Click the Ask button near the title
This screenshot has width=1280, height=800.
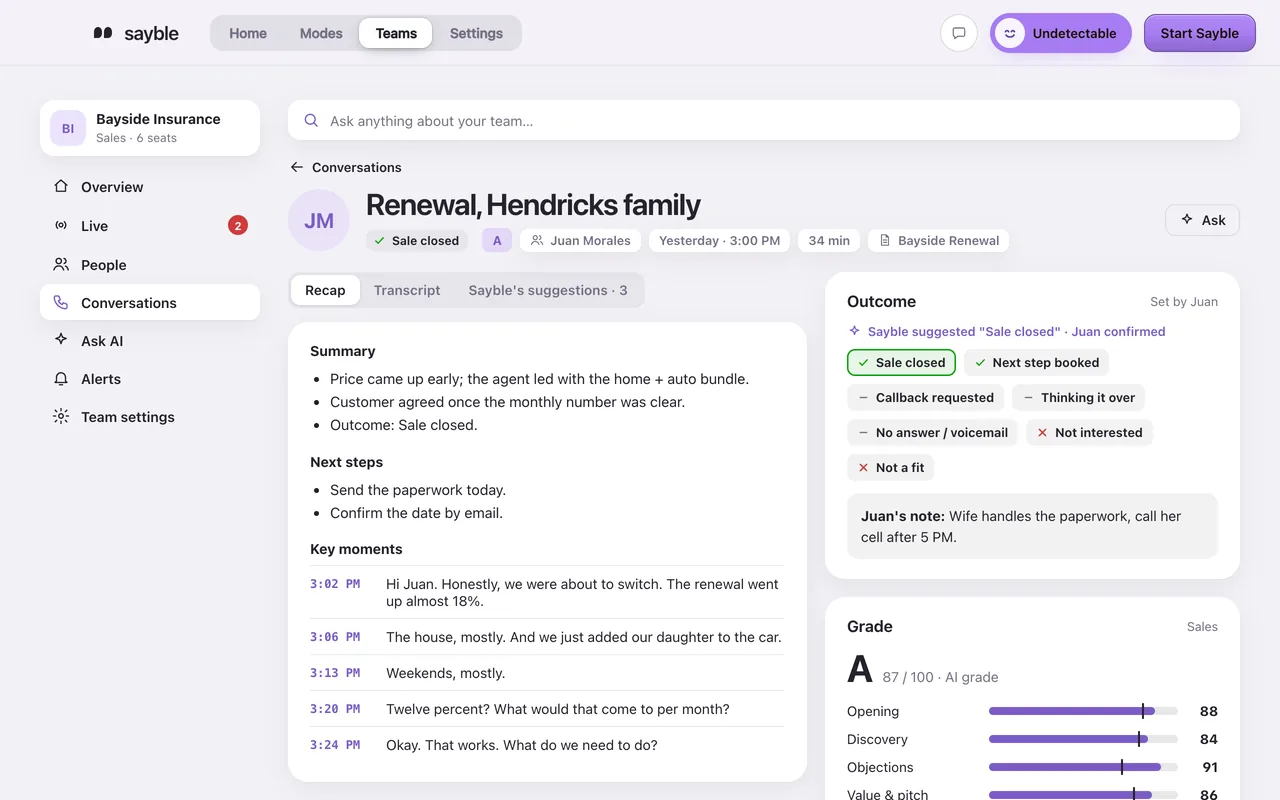click(x=1202, y=220)
